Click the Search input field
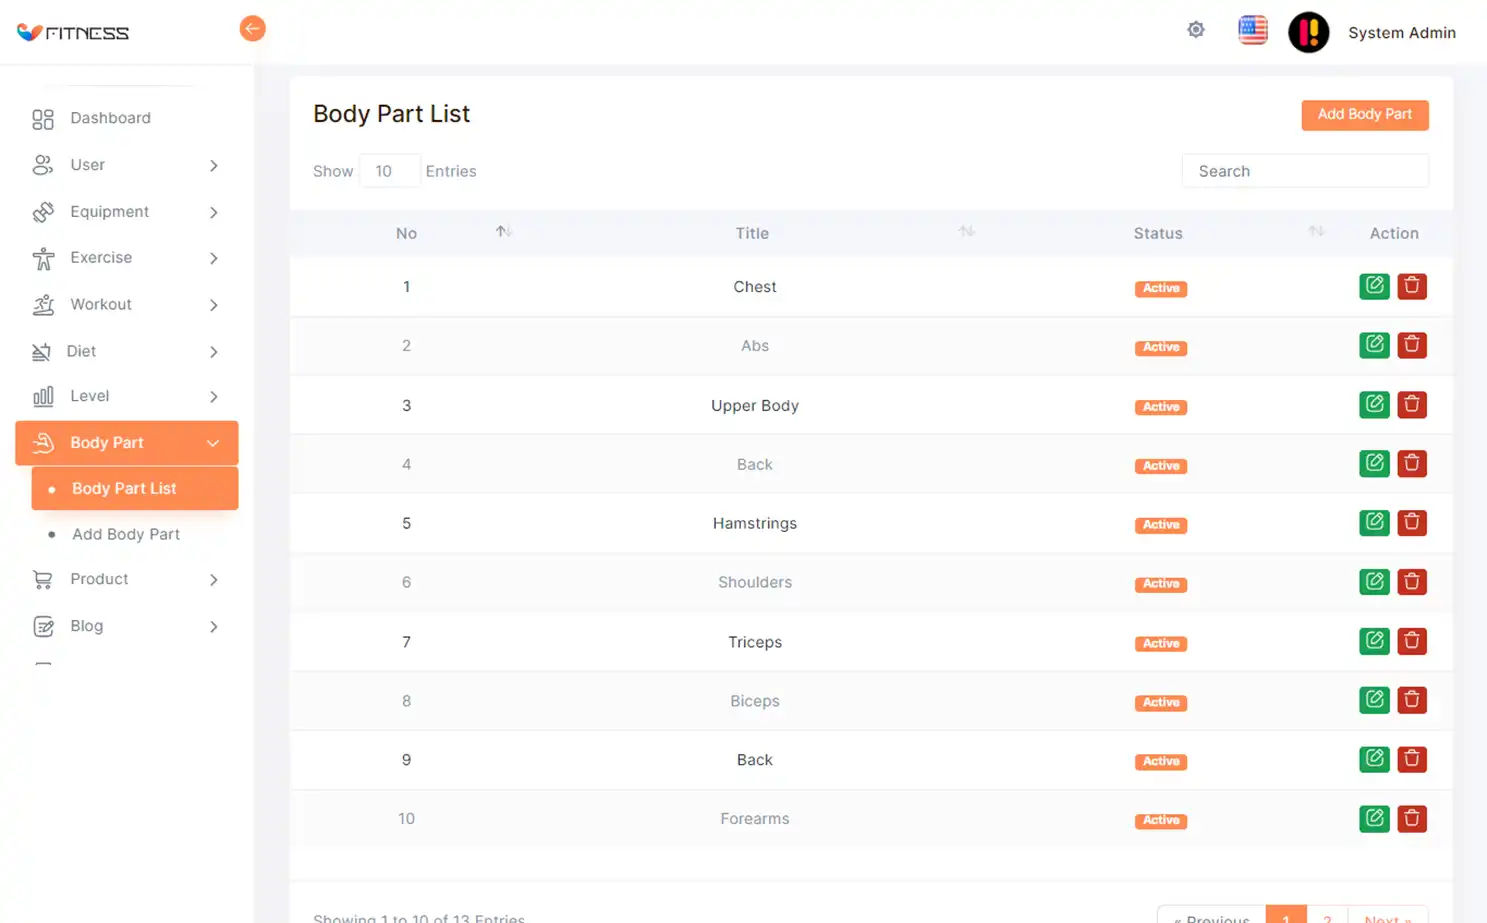1487x923 pixels. tap(1304, 171)
